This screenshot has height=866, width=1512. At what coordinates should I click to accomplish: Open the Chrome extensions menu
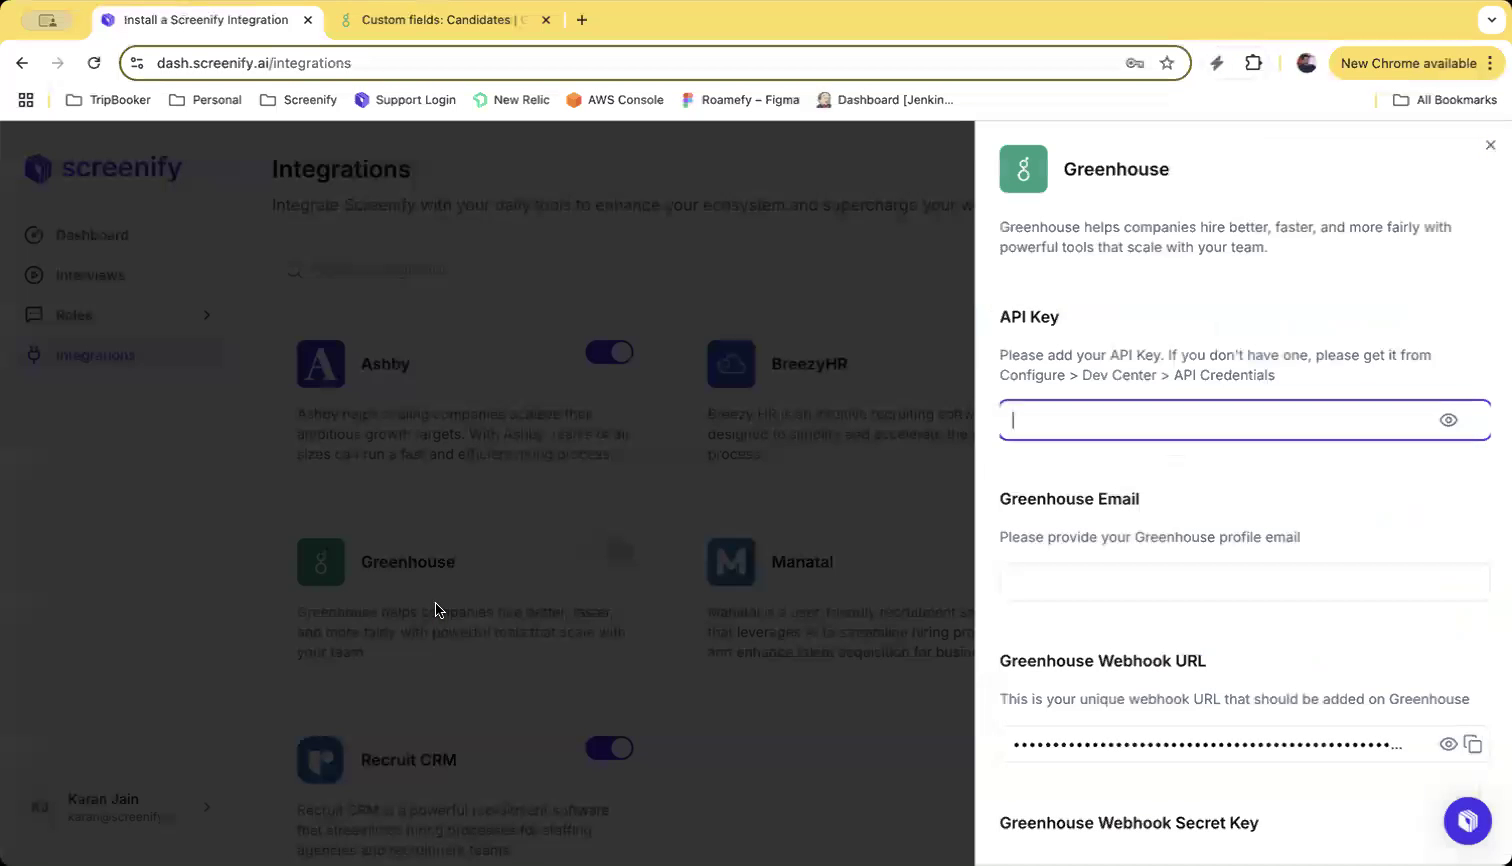point(1253,63)
